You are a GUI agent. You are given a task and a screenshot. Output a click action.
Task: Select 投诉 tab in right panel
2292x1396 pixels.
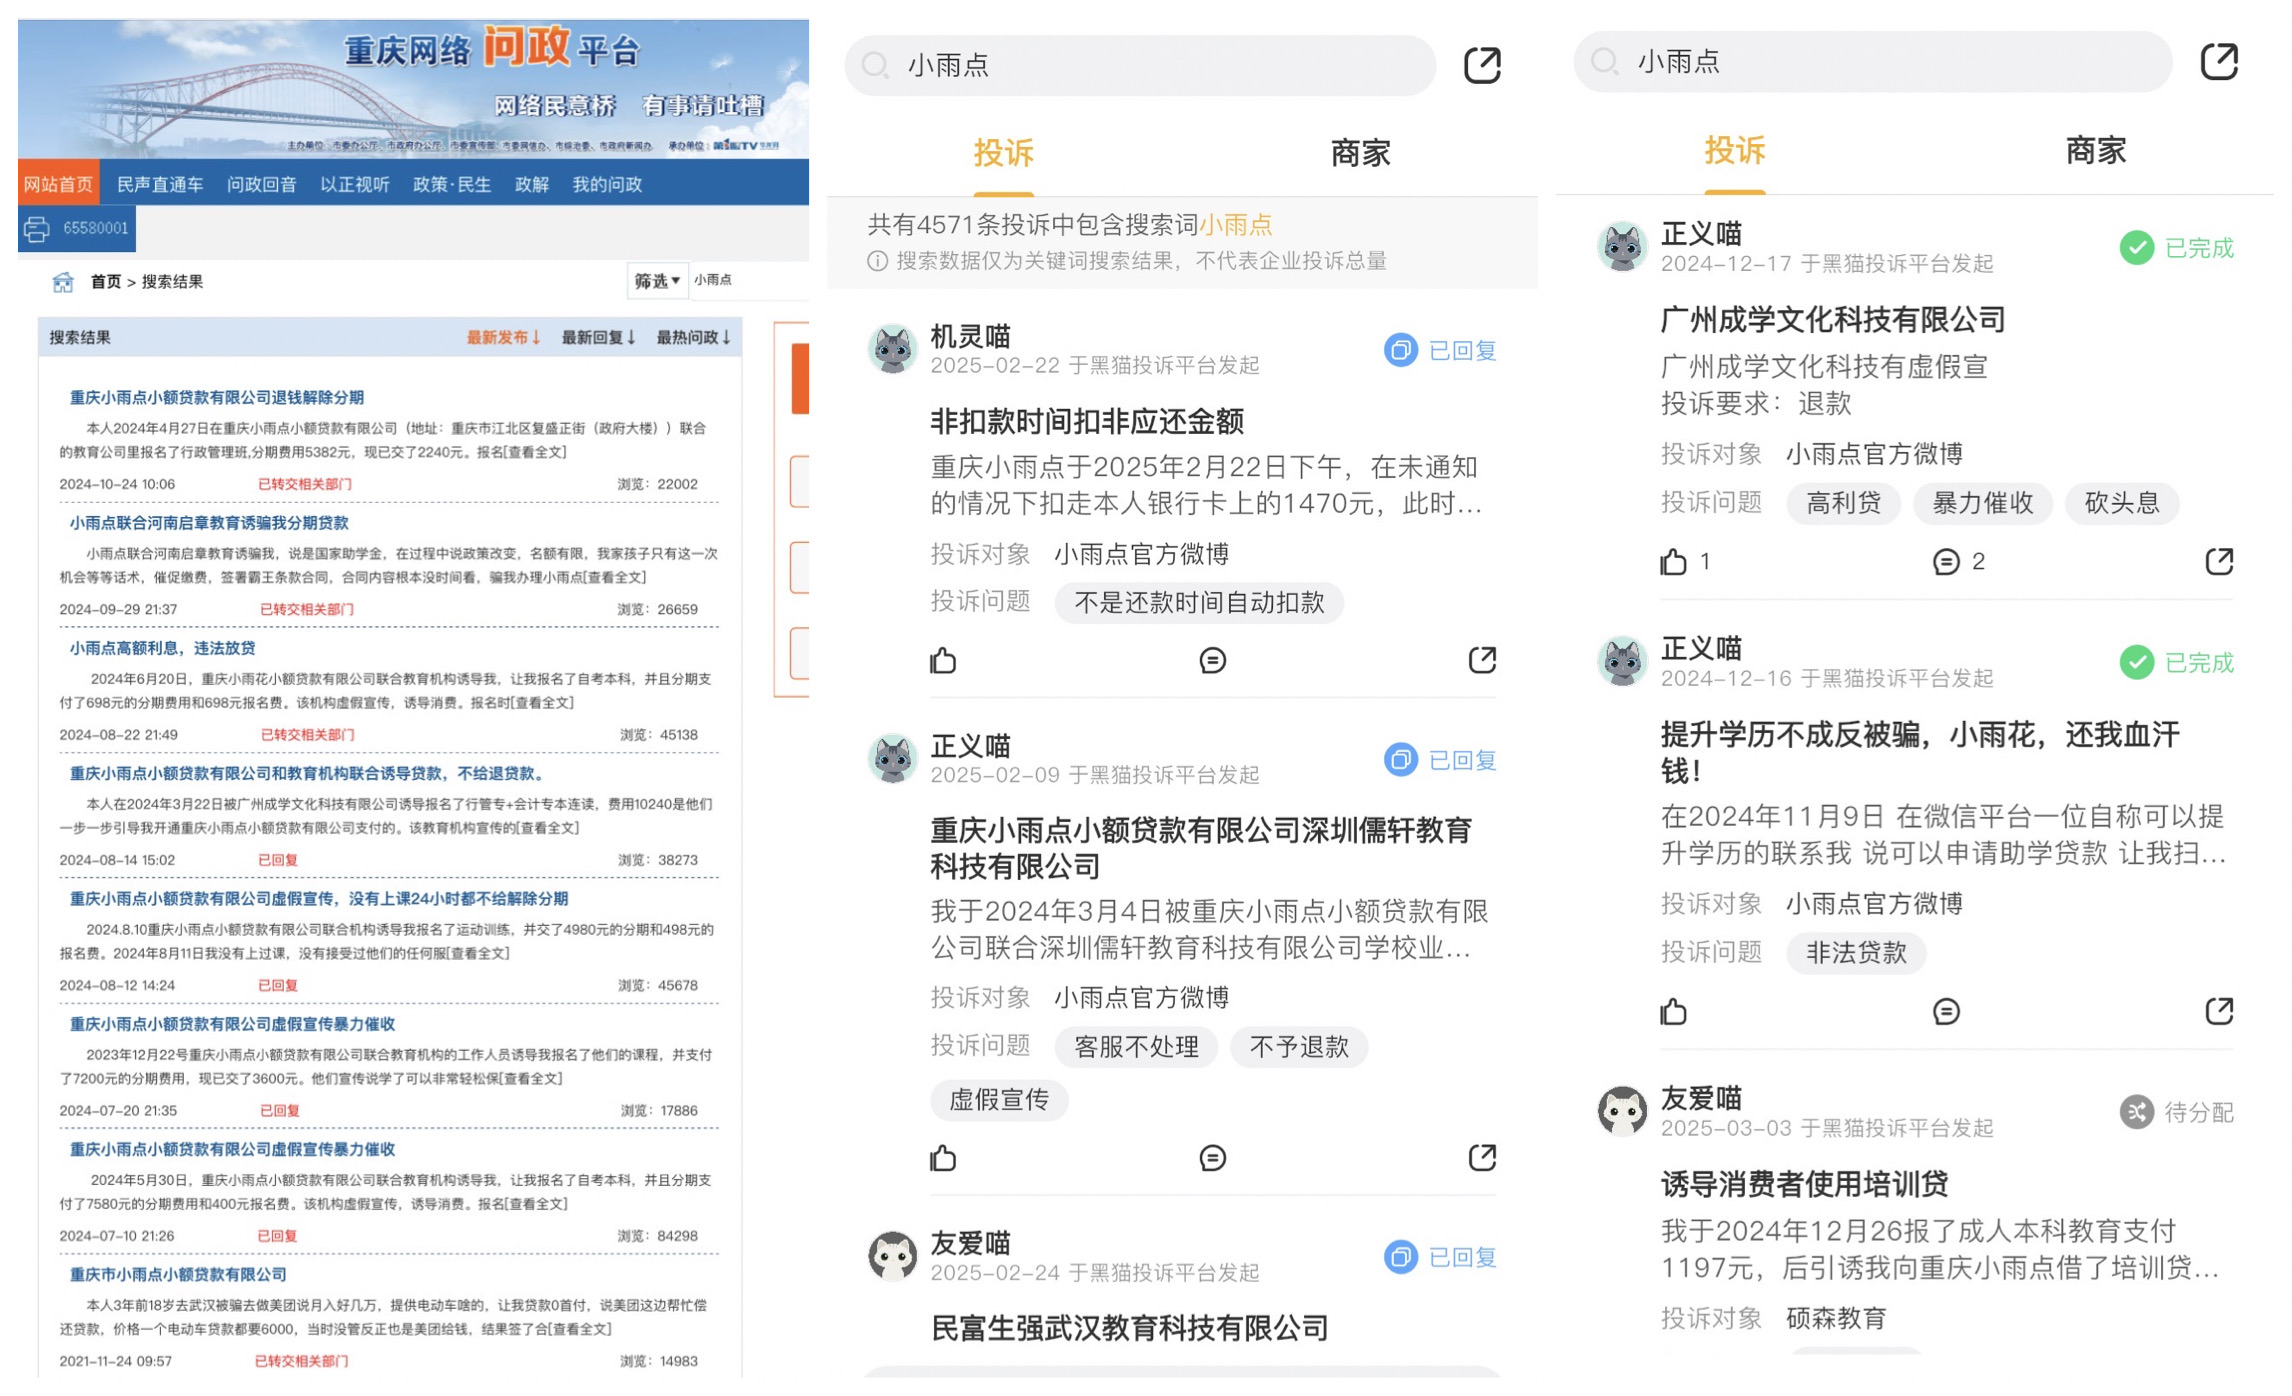click(x=1734, y=151)
